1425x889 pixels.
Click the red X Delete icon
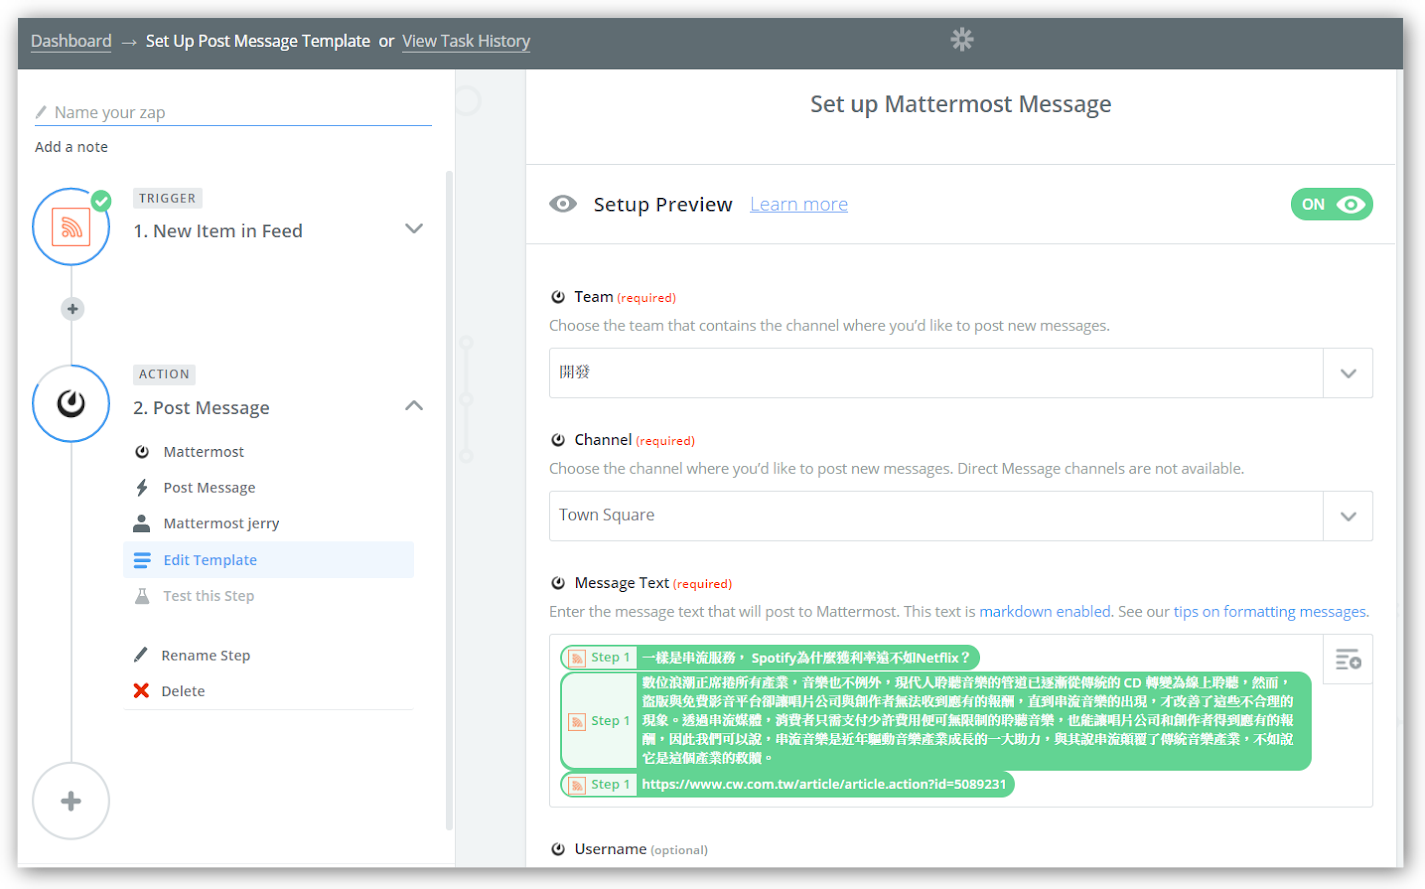141,691
